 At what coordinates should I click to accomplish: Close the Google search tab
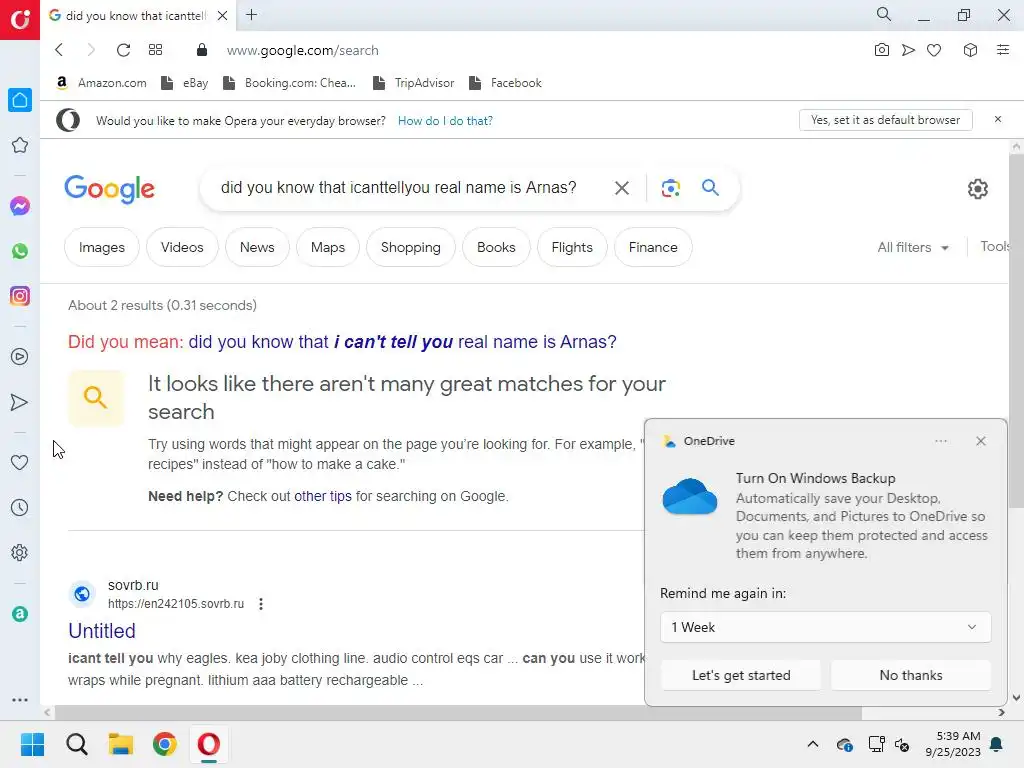(223, 16)
